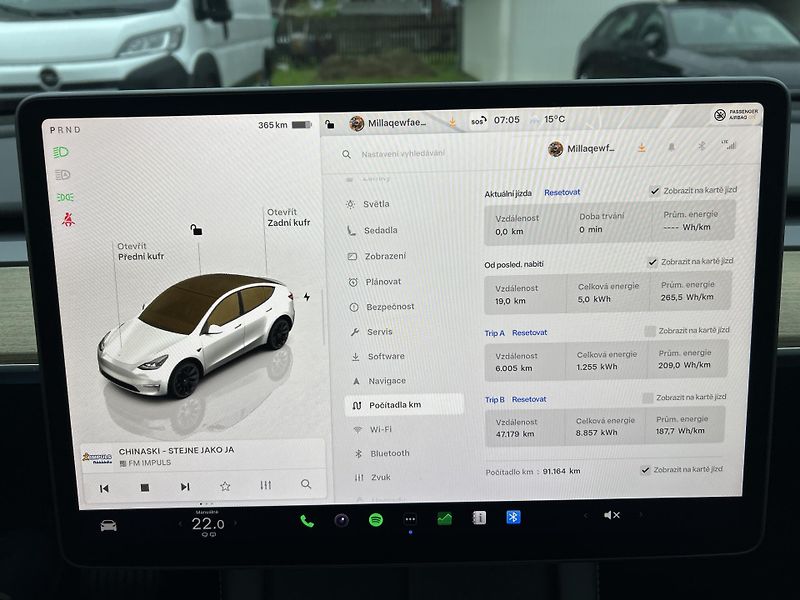Open driver profile in the top status bar
This screenshot has height=600, width=800.
click(x=387, y=123)
